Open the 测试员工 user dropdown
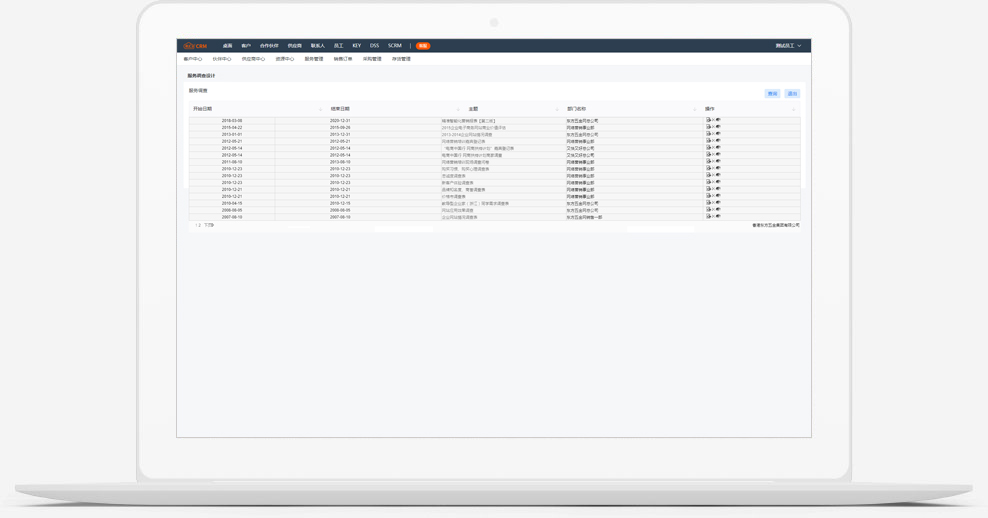The width and height of the screenshot is (988, 518). [x=788, y=46]
